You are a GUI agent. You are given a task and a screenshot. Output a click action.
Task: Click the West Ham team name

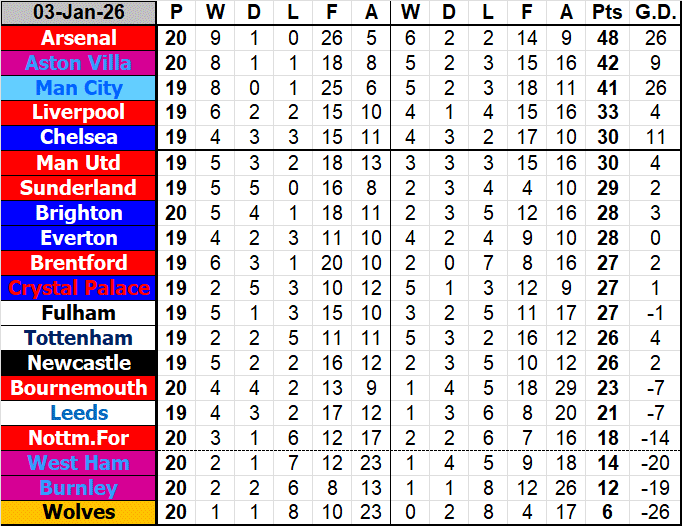(x=79, y=463)
